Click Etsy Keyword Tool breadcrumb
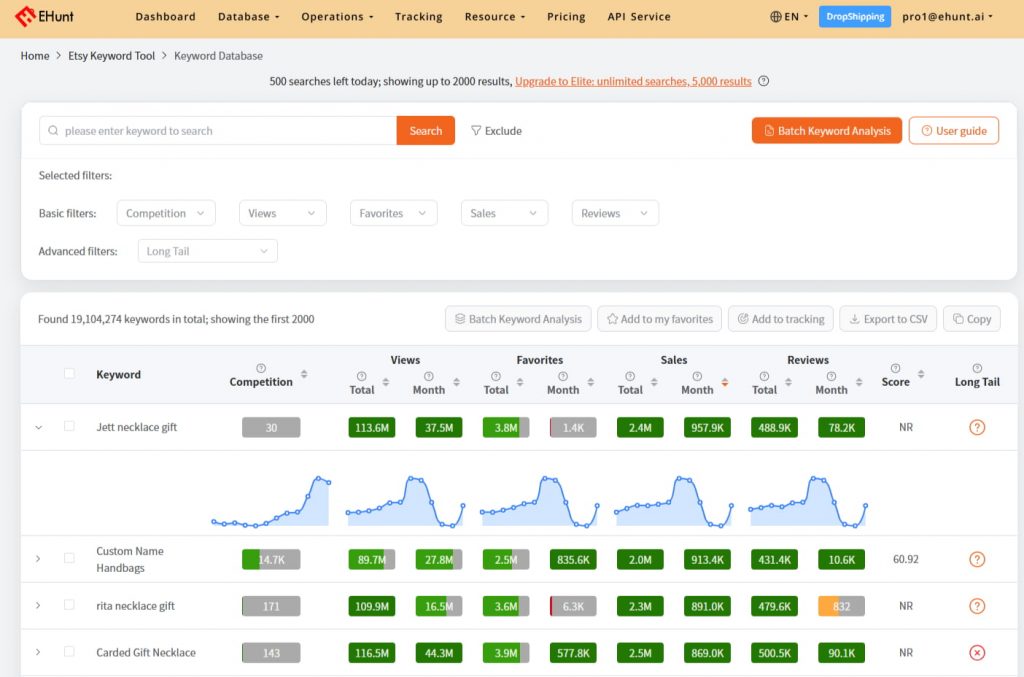Viewport: 1024px width, 677px height. click(x=112, y=56)
